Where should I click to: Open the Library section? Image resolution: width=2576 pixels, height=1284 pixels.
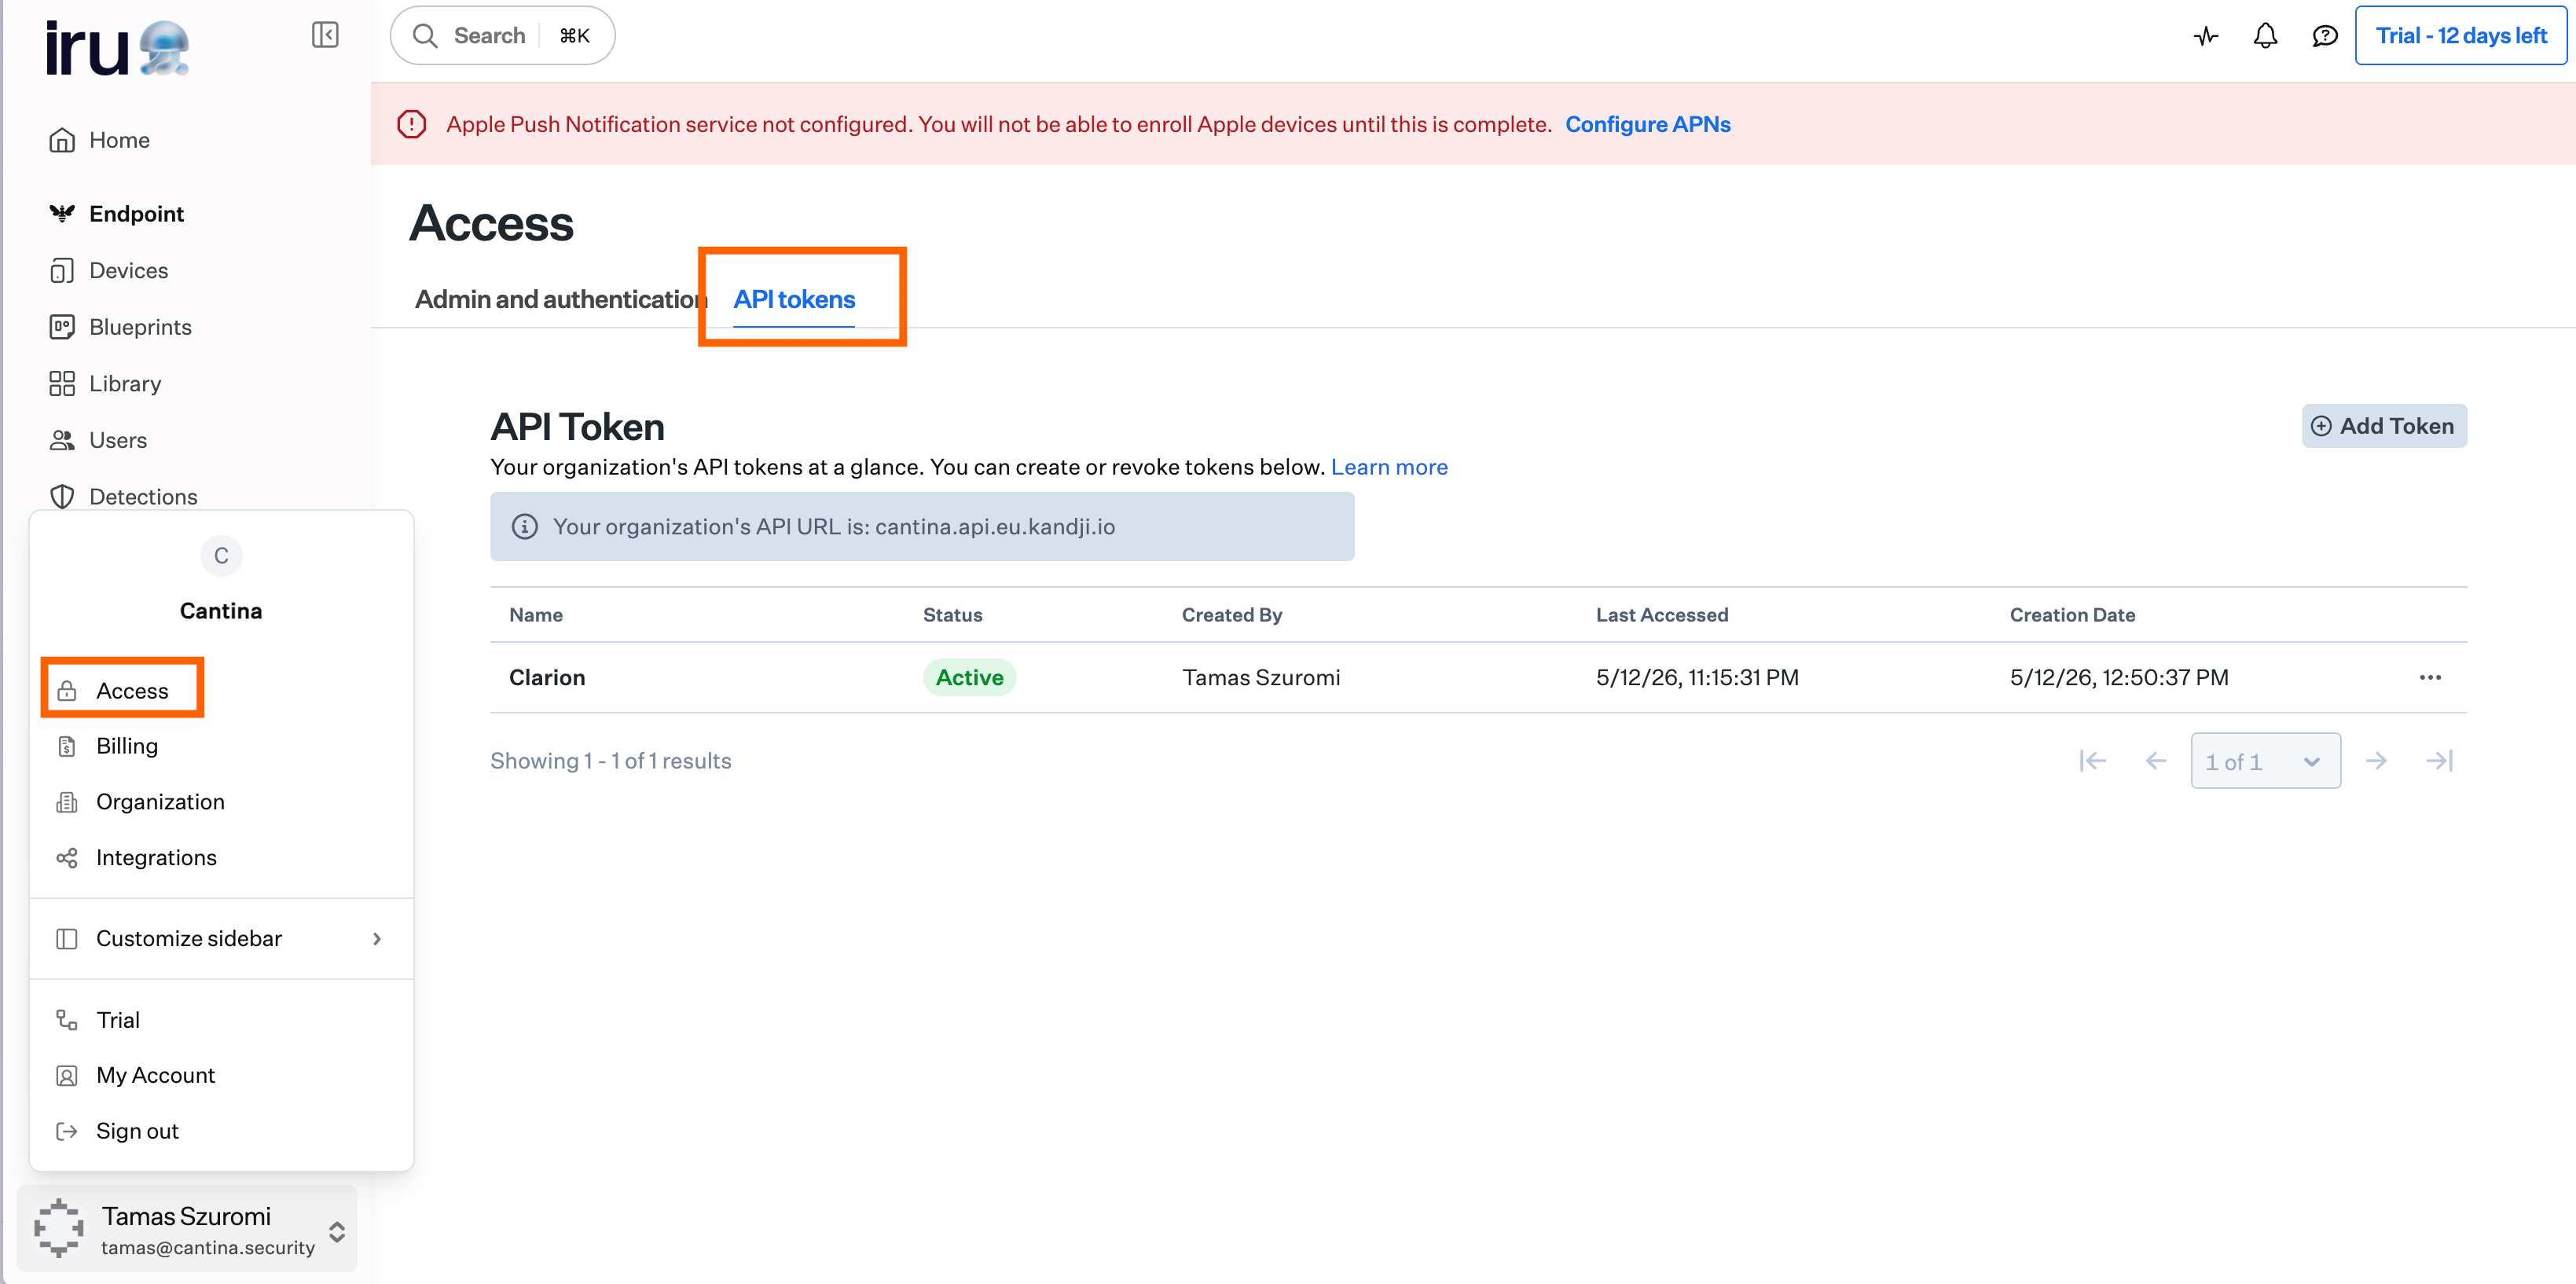point(125,383)
